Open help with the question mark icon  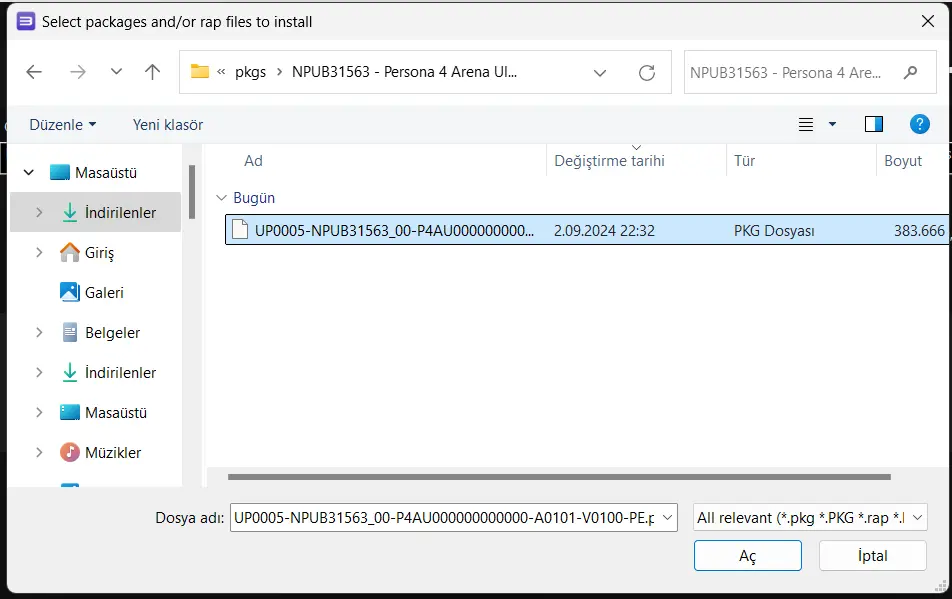pyautogui.click(x=919, y=124)
